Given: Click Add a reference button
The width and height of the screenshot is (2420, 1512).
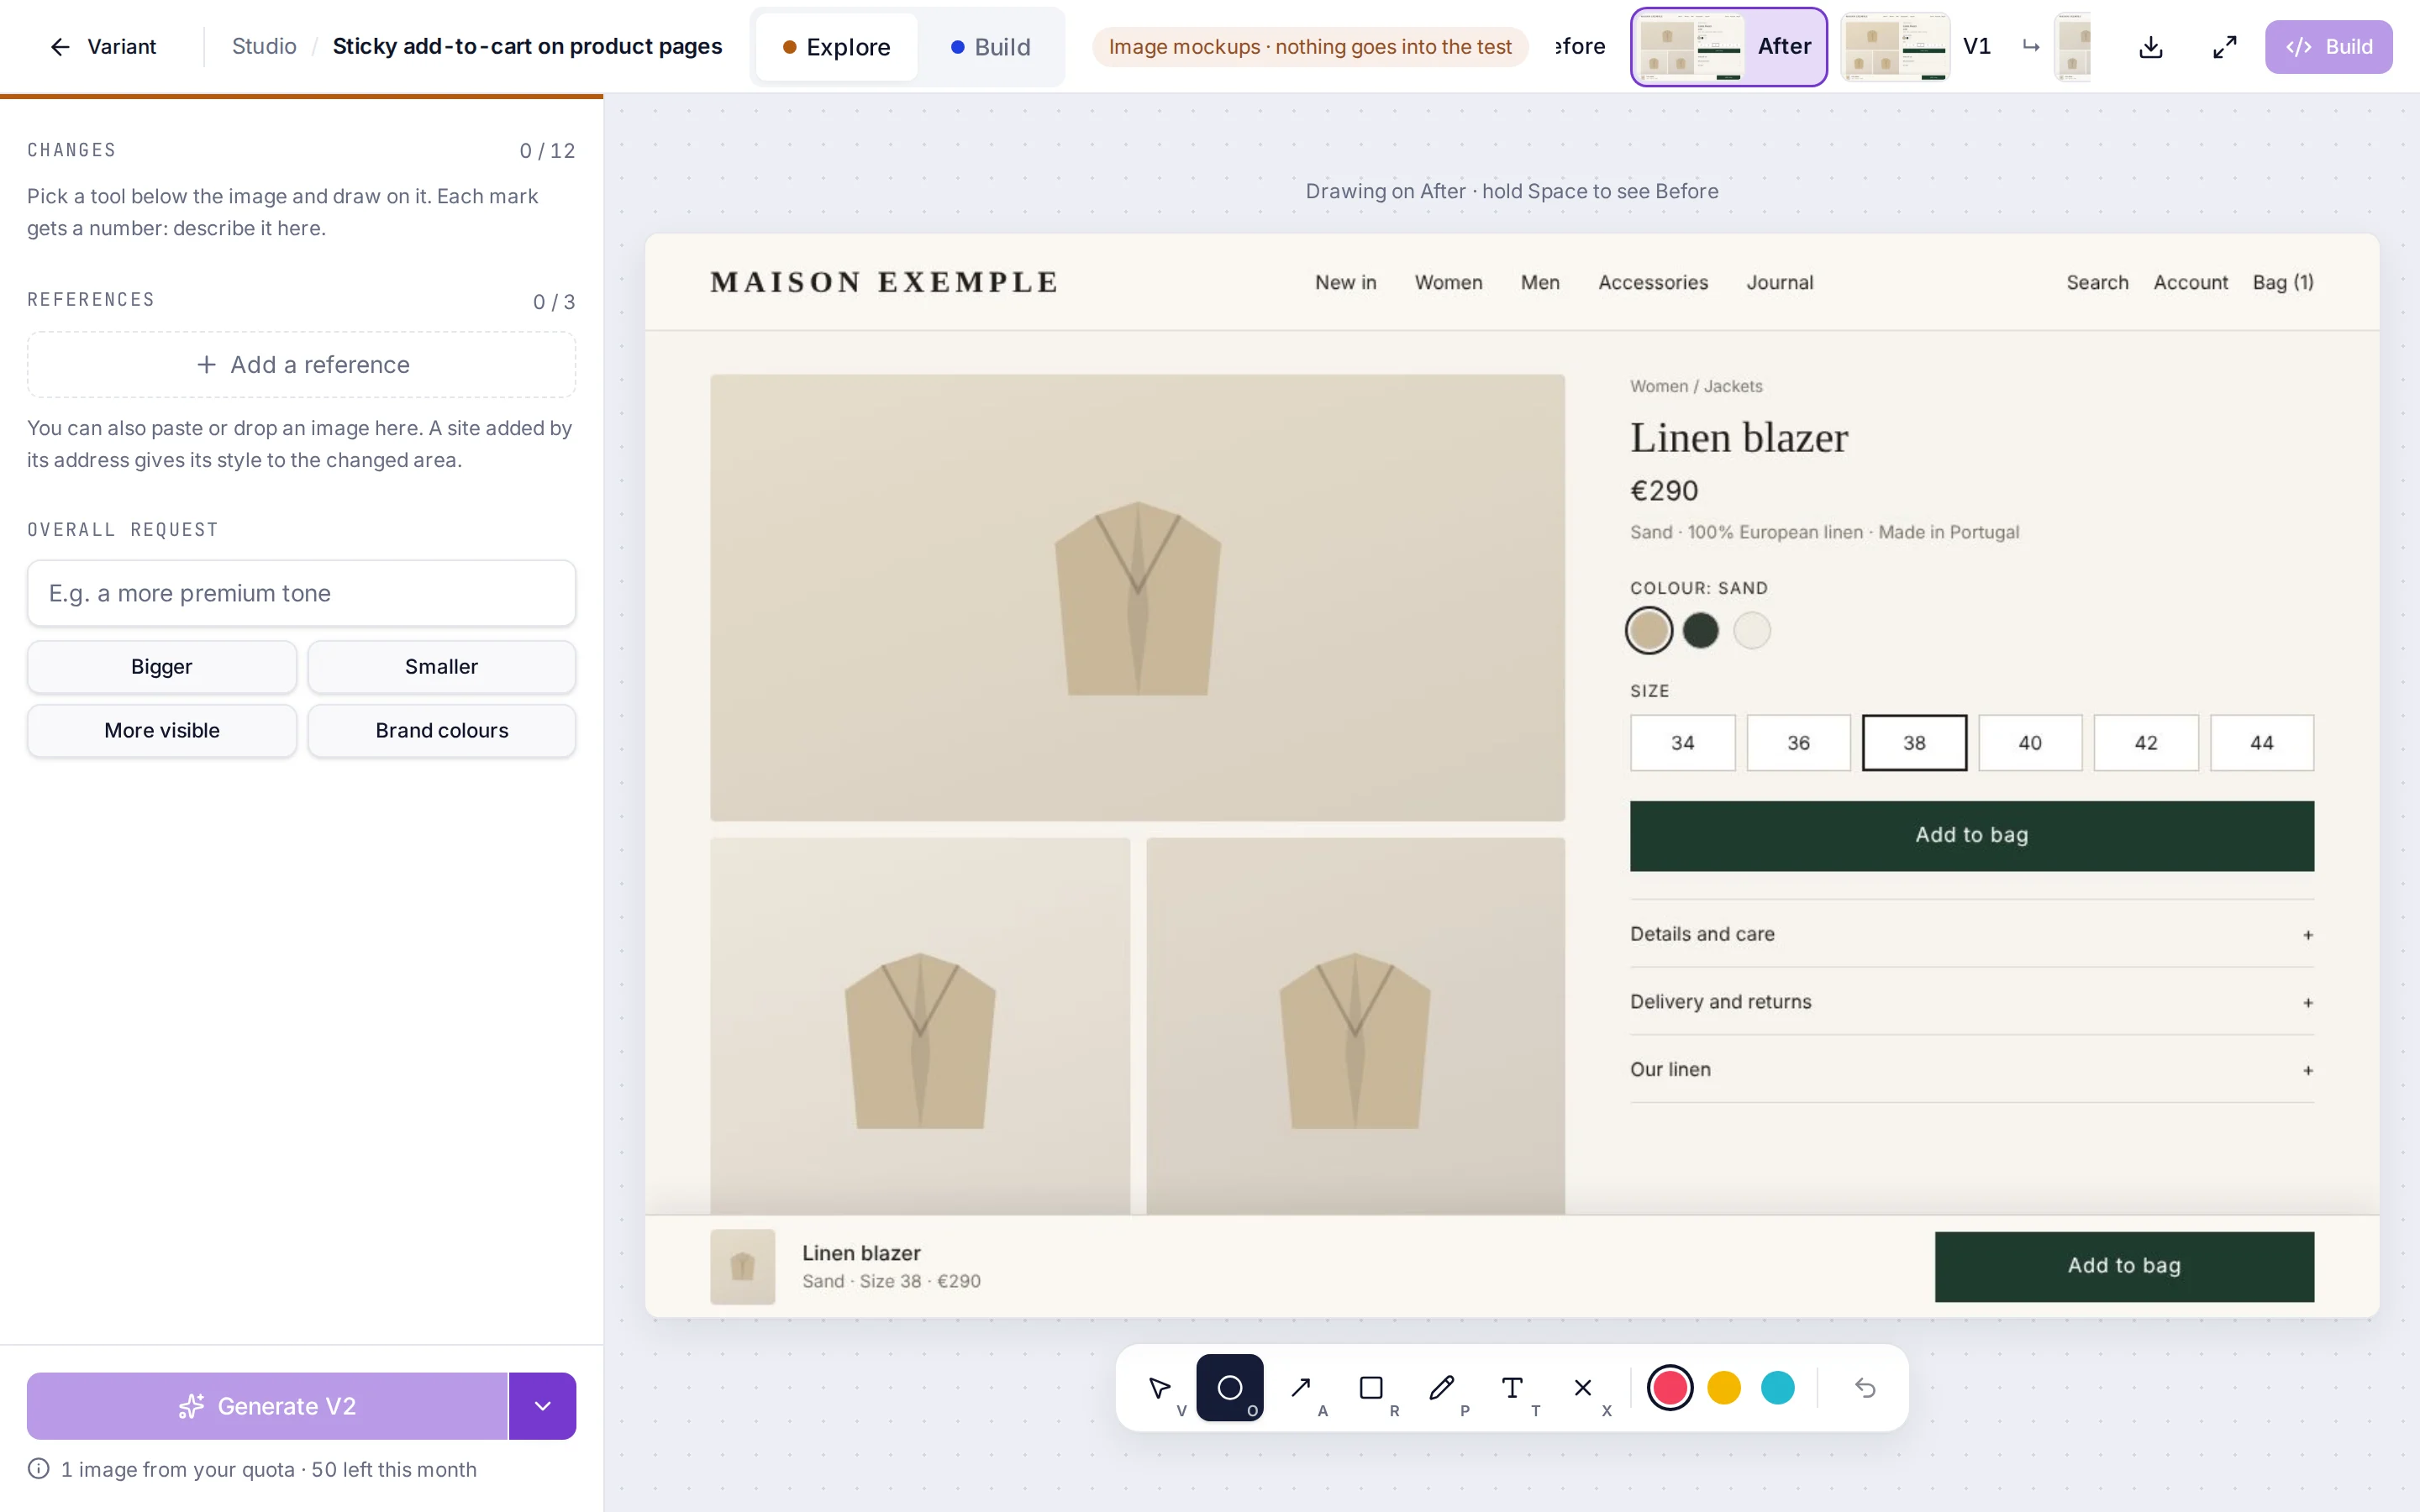Looking at the screenshot, I should pyautogui.click(x=301, y=365).
